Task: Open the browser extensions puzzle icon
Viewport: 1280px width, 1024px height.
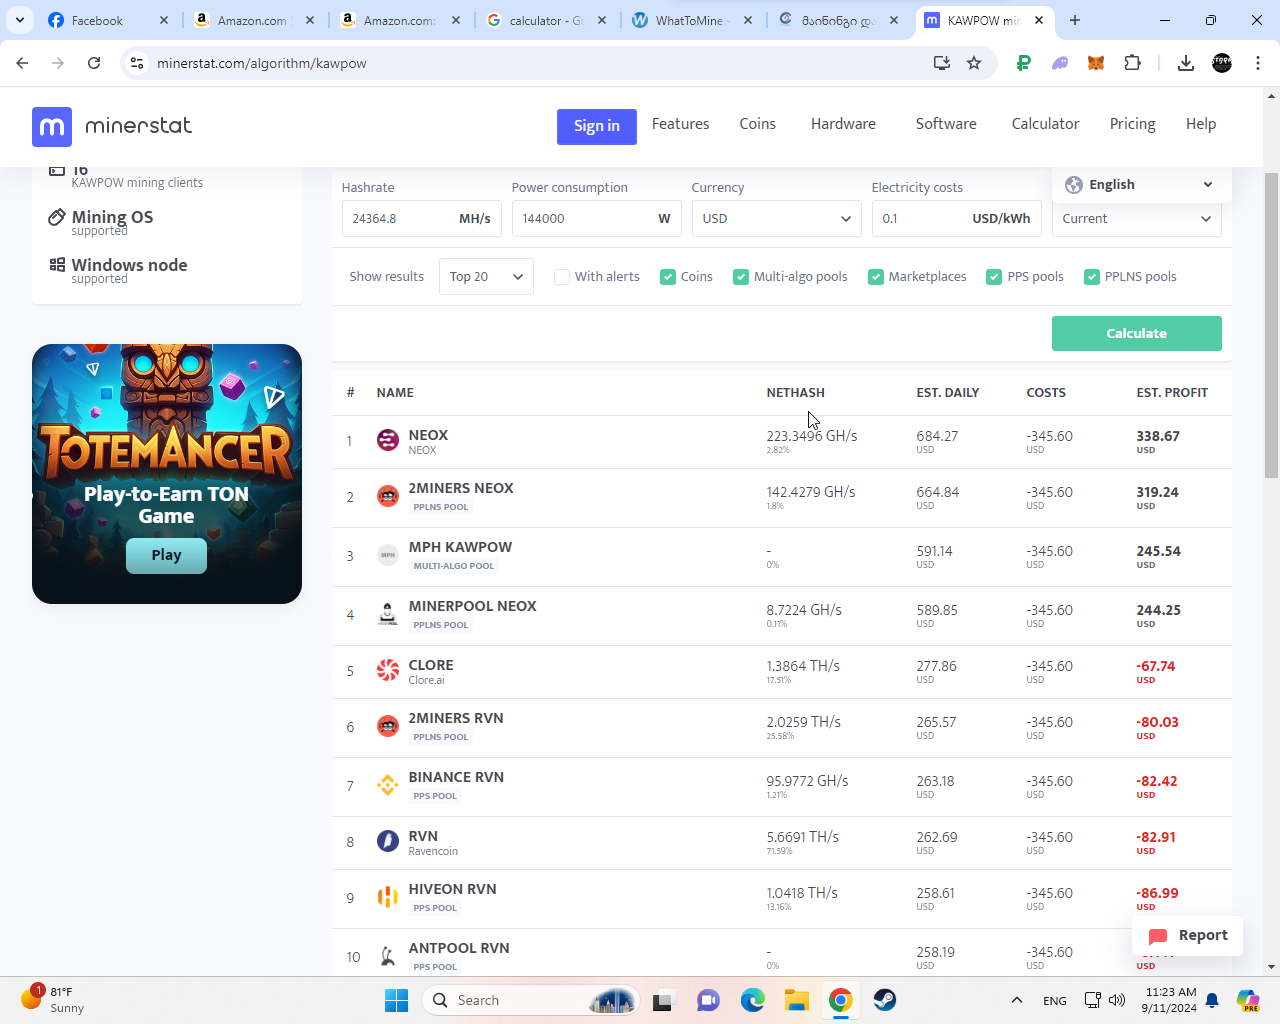Action: (1132, 63)
